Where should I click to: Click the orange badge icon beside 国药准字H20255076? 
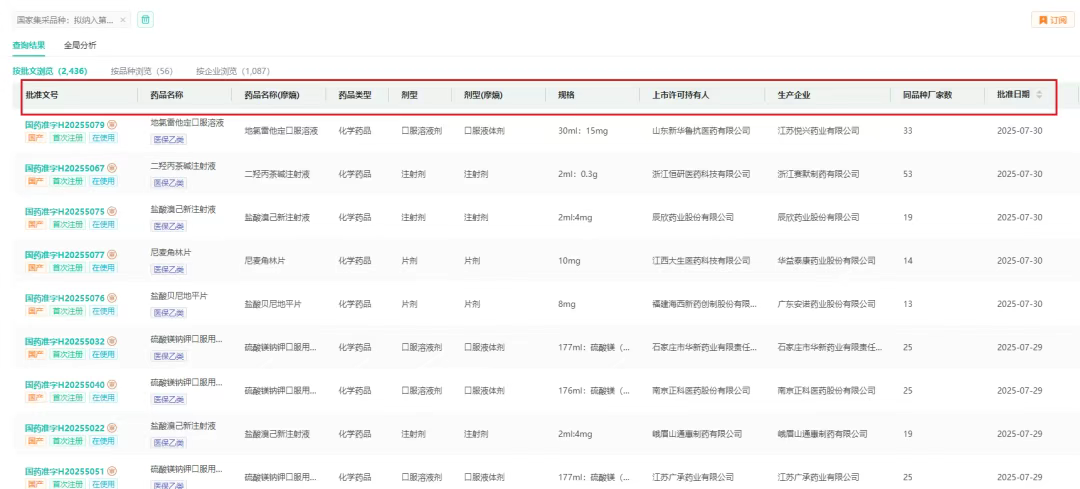pos(112,298)
